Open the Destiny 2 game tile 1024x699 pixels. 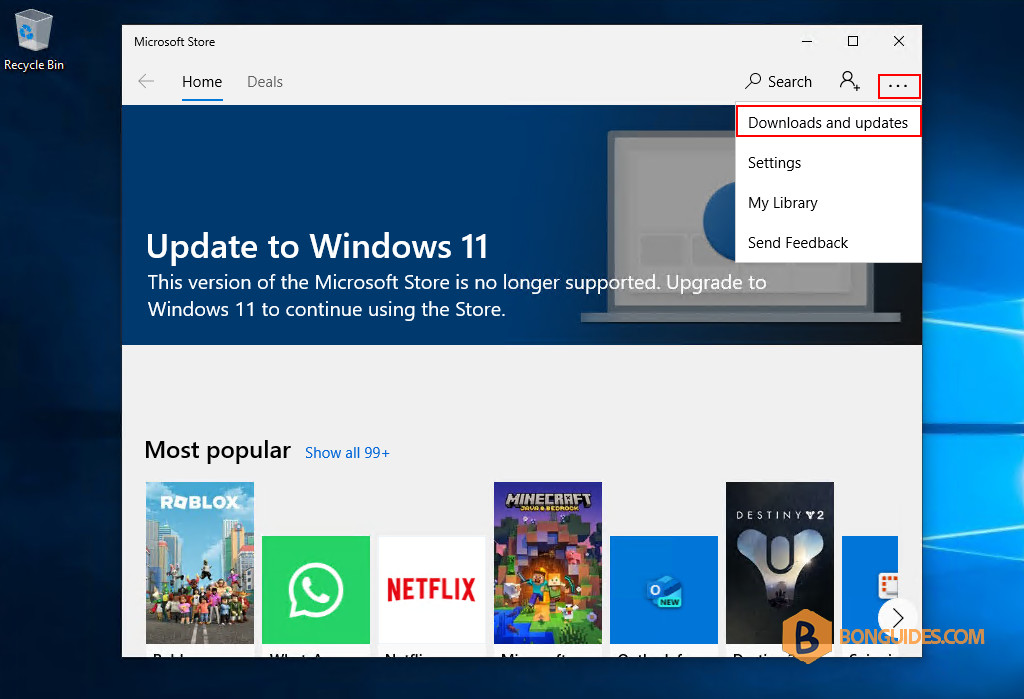(x=780, y=563)
